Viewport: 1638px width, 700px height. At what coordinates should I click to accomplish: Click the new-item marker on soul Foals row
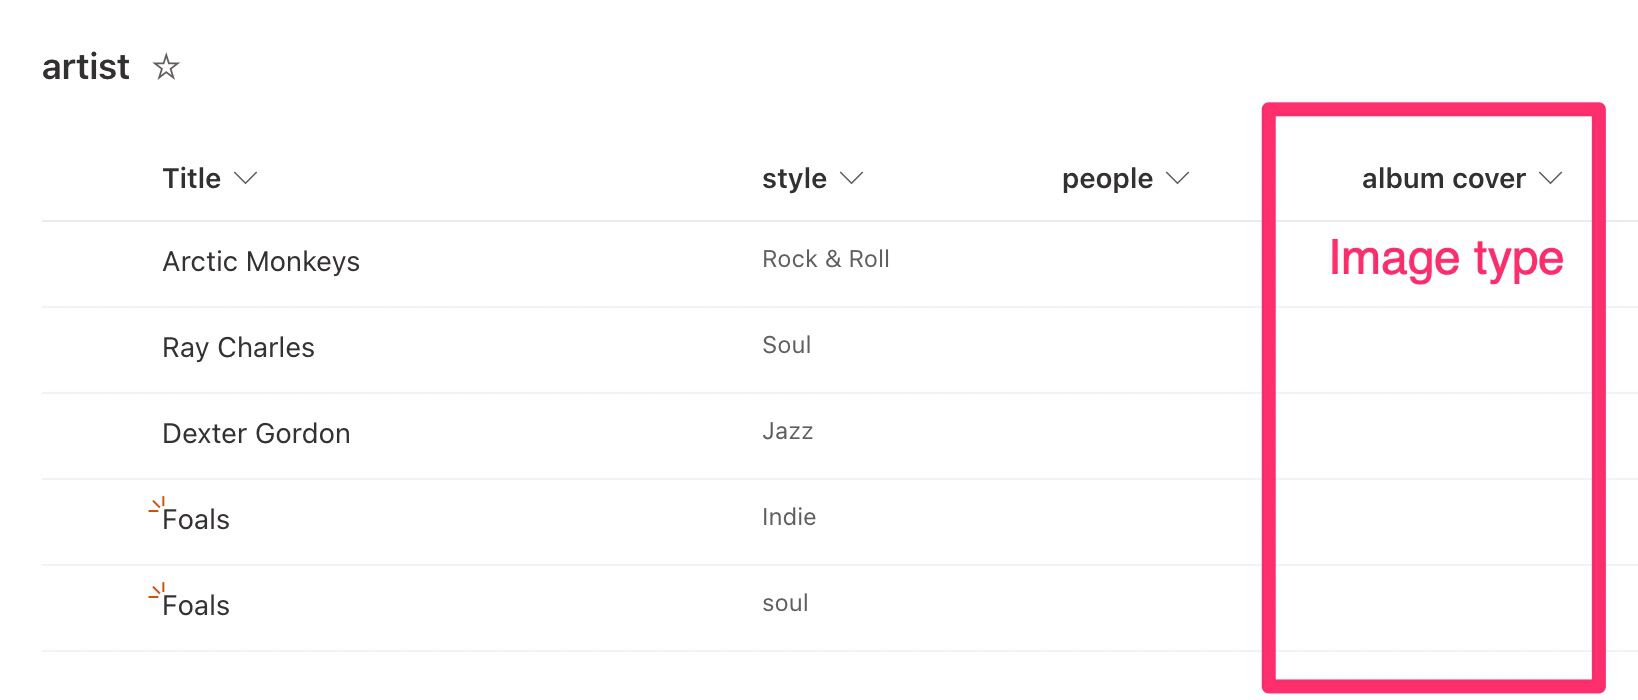click(156, 591)
